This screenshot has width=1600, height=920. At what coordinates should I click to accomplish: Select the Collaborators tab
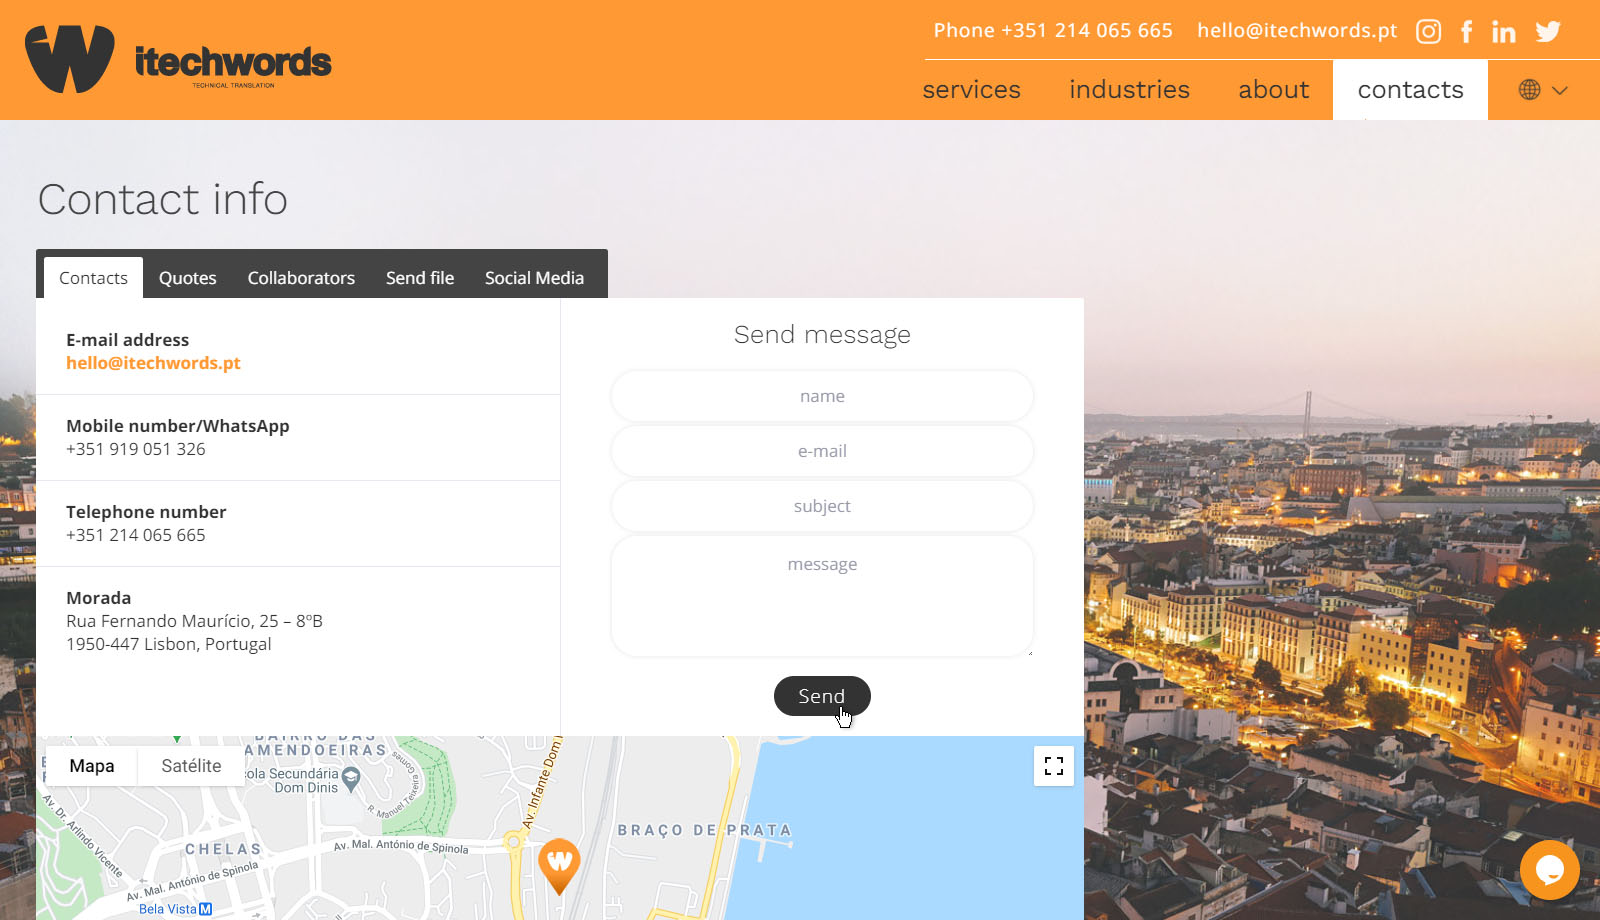tap(301, 278)
